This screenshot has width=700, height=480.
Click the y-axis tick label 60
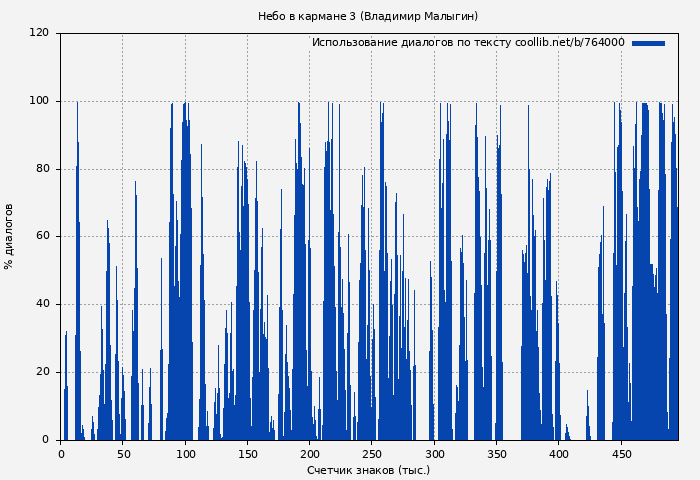click(42, 237)
